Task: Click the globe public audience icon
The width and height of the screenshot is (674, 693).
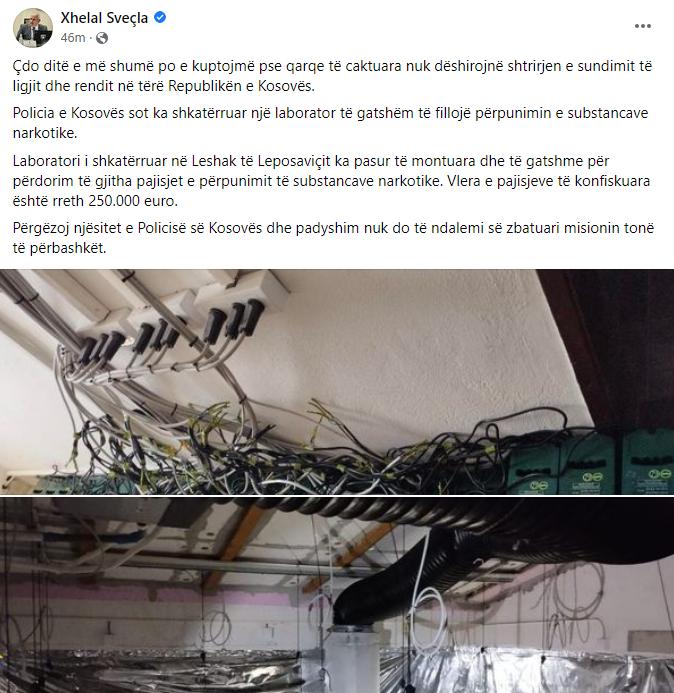Action: point(102,38)
